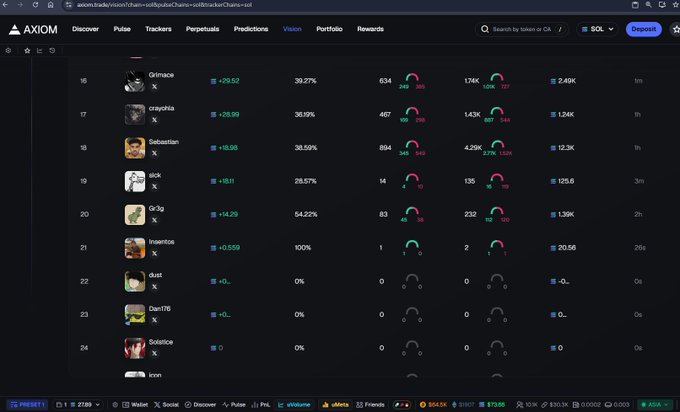The width and height of the screenshot is (680, 412).
Task: Select trader name Solstice
Action: point(161,342)
